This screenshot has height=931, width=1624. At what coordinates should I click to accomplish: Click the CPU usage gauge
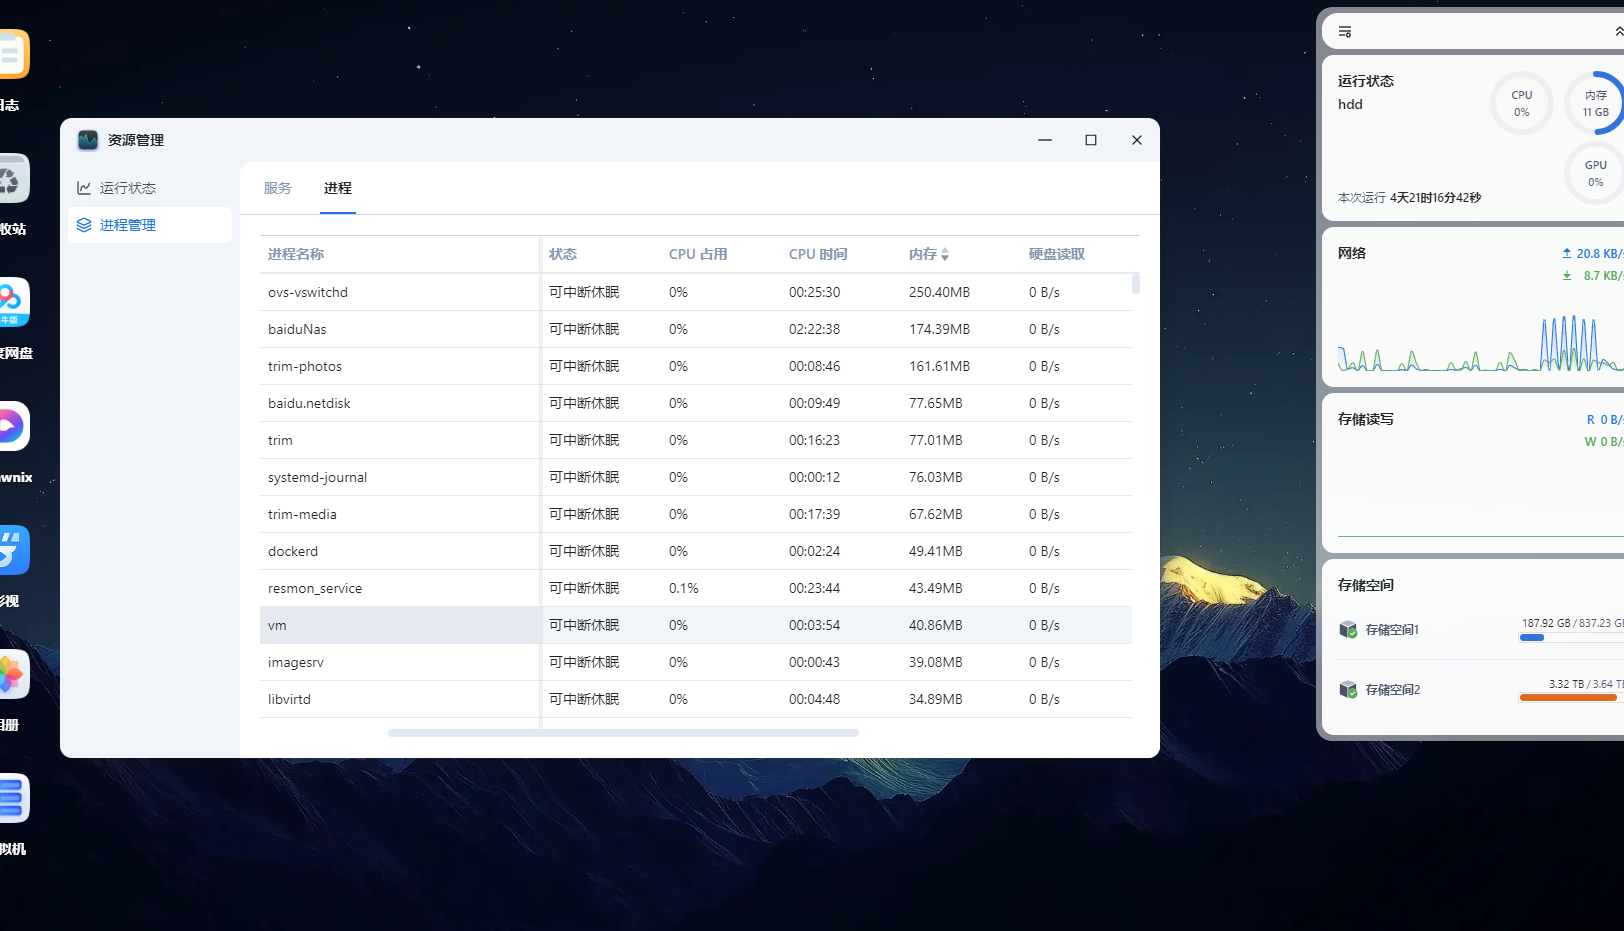coord(1521,103)
